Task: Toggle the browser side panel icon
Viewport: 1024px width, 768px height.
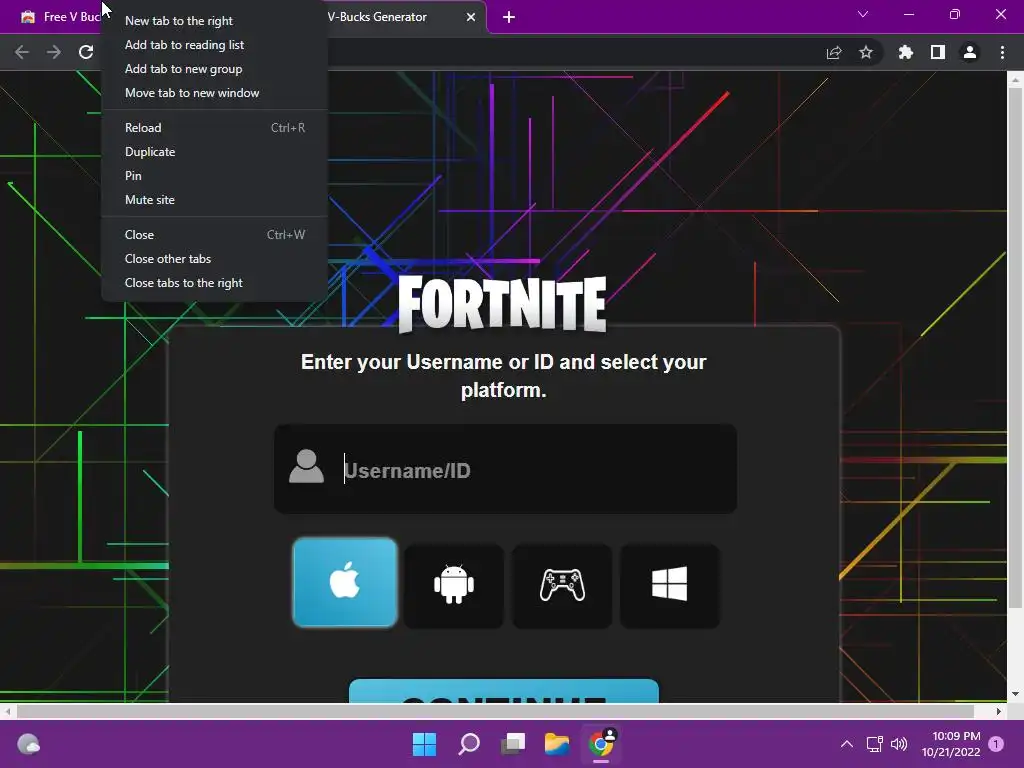Action: tap(938, 52)
